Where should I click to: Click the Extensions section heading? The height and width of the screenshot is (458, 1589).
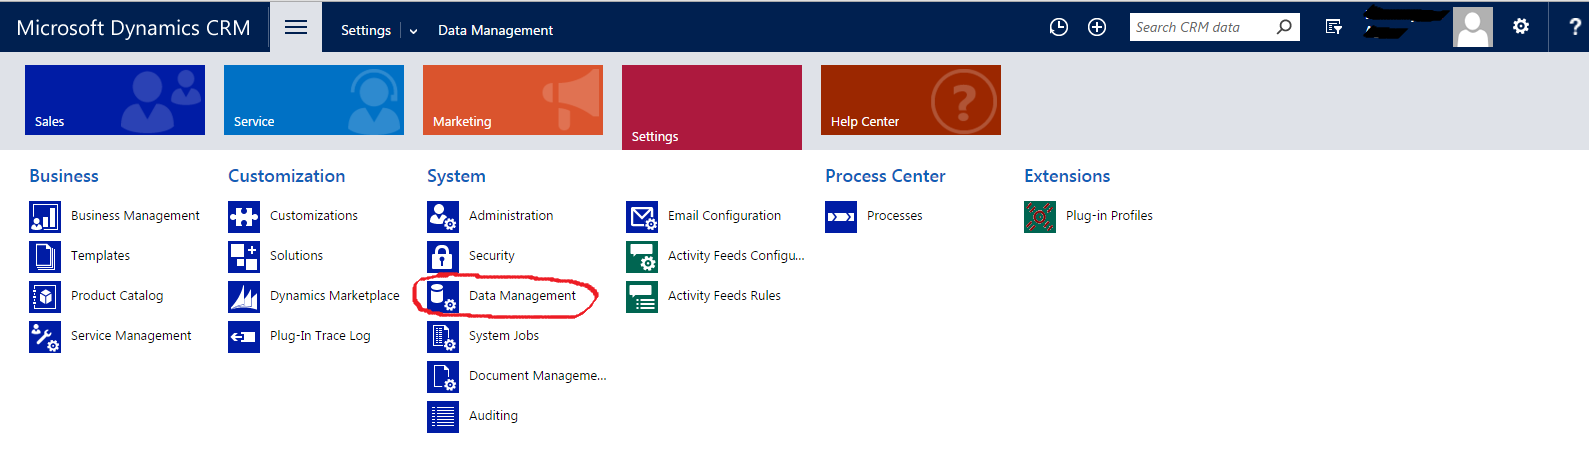coord(1067,176)
